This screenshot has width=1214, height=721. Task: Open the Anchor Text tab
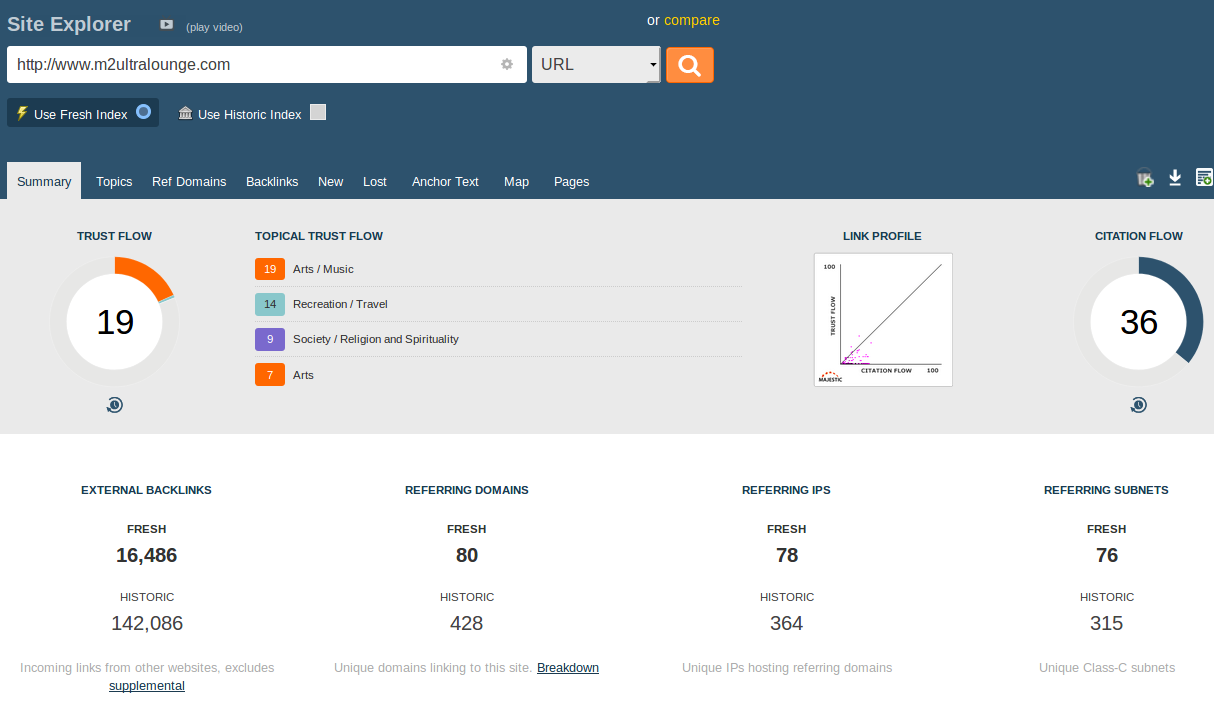tap(445, 181)
